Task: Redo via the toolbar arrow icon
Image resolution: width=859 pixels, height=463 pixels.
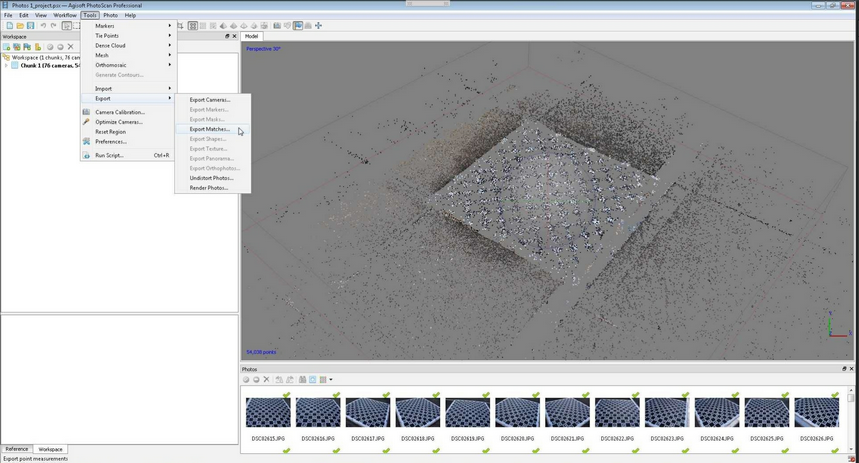Action: (54, 26)
